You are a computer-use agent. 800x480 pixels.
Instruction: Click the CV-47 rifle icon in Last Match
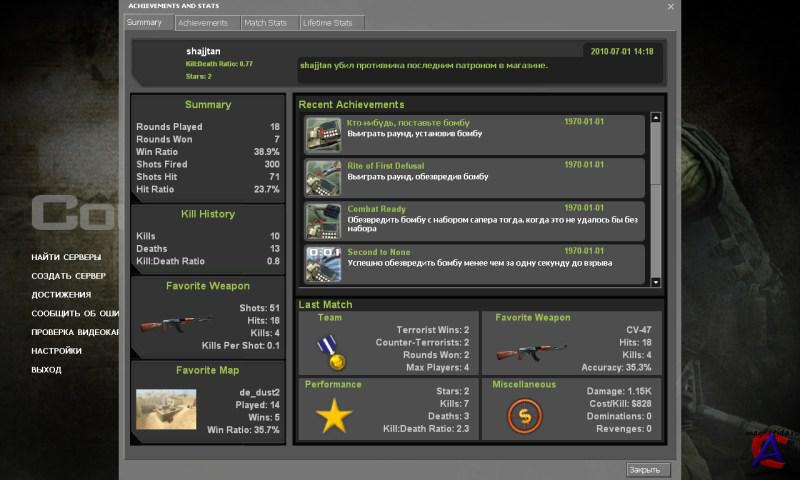pos(523,351)
